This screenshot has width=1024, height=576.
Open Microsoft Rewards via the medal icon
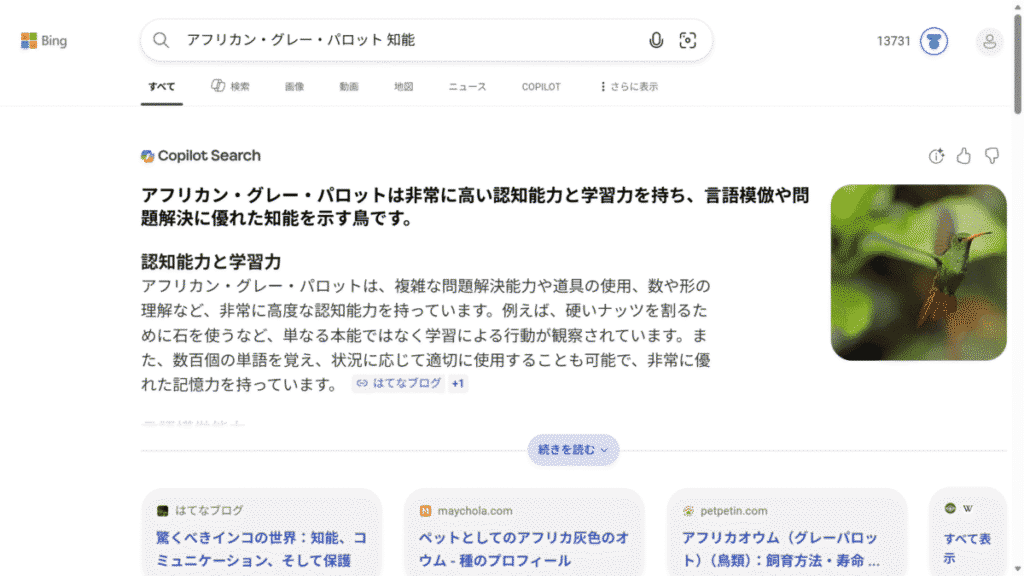tap(932, 42)
